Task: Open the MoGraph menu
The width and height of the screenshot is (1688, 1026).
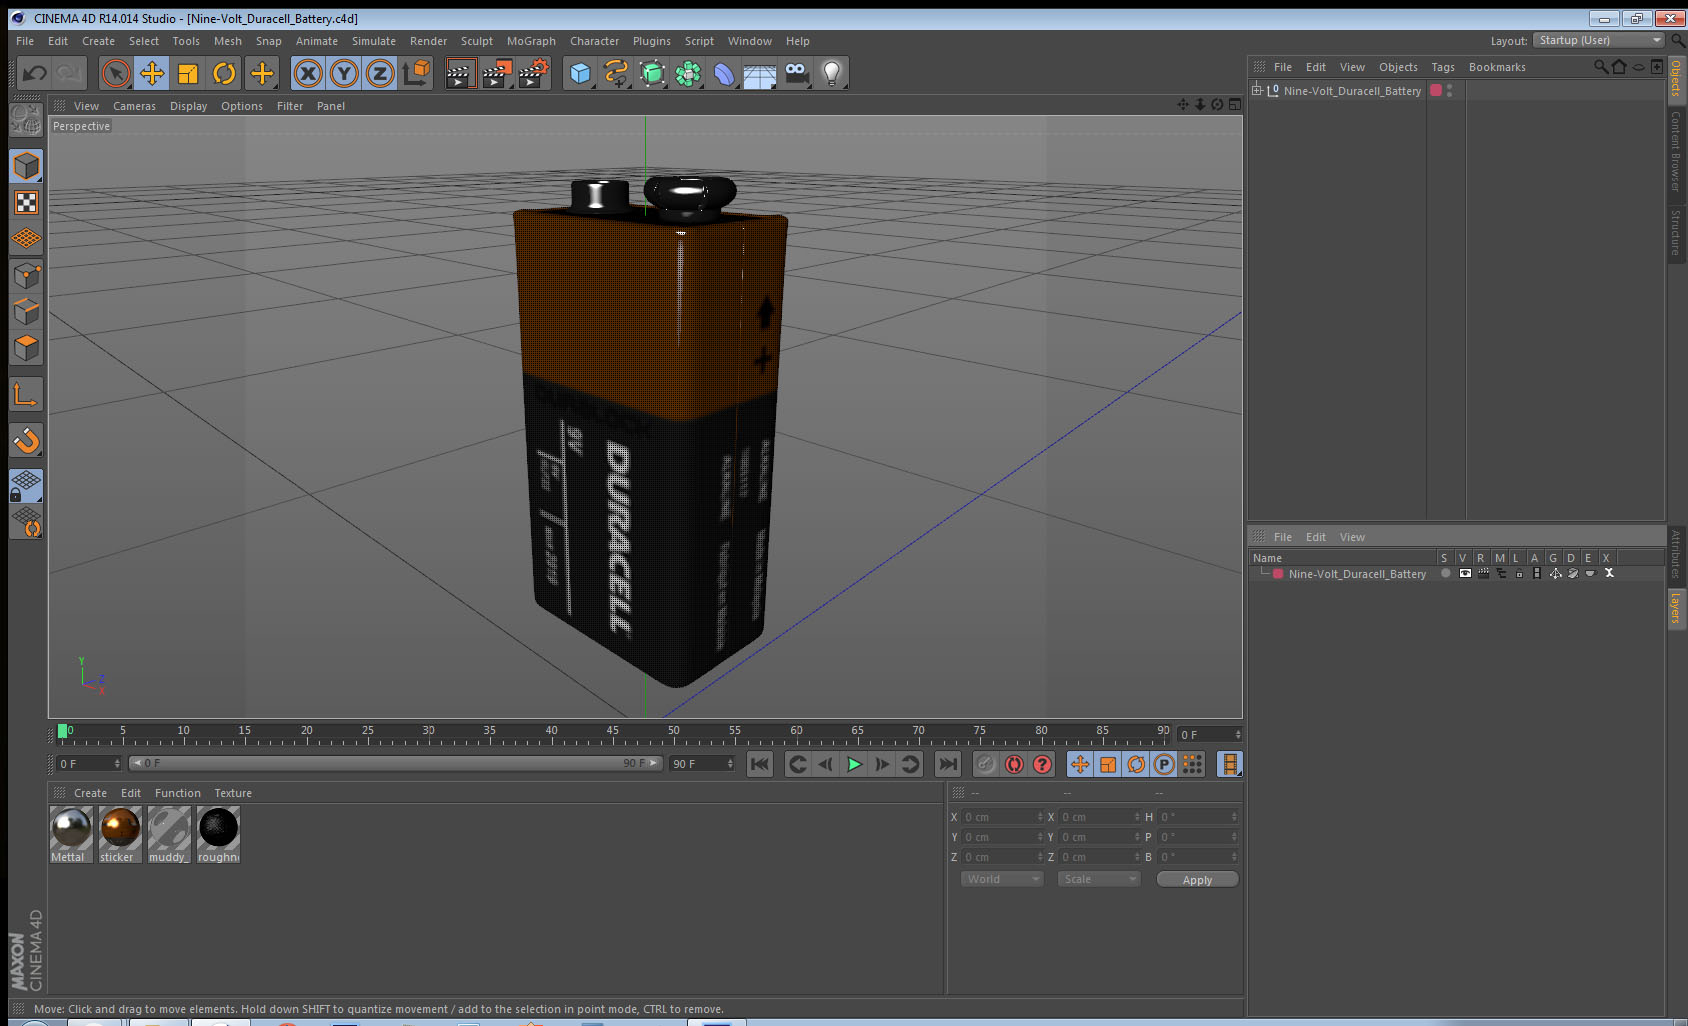Action: (x=531, y=41)
